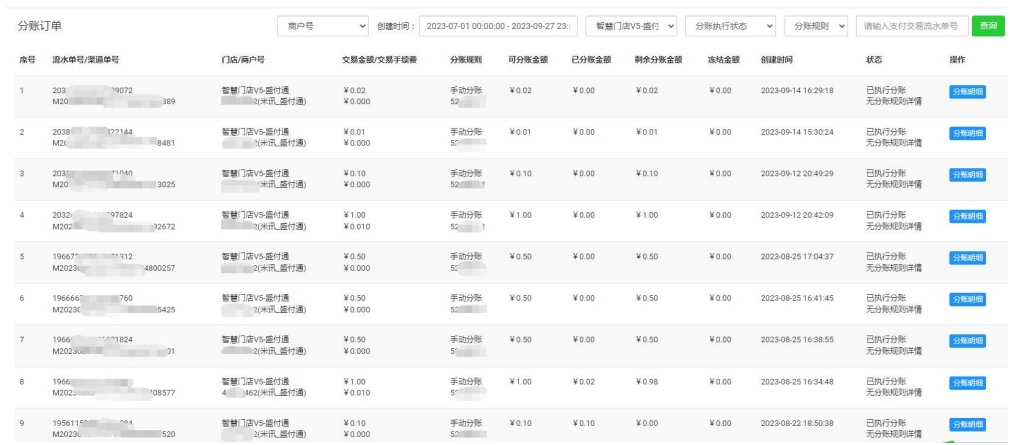Click the 可分账金额 column header
The width and height of the screenshot is (1010, 445).
(528, 60)
